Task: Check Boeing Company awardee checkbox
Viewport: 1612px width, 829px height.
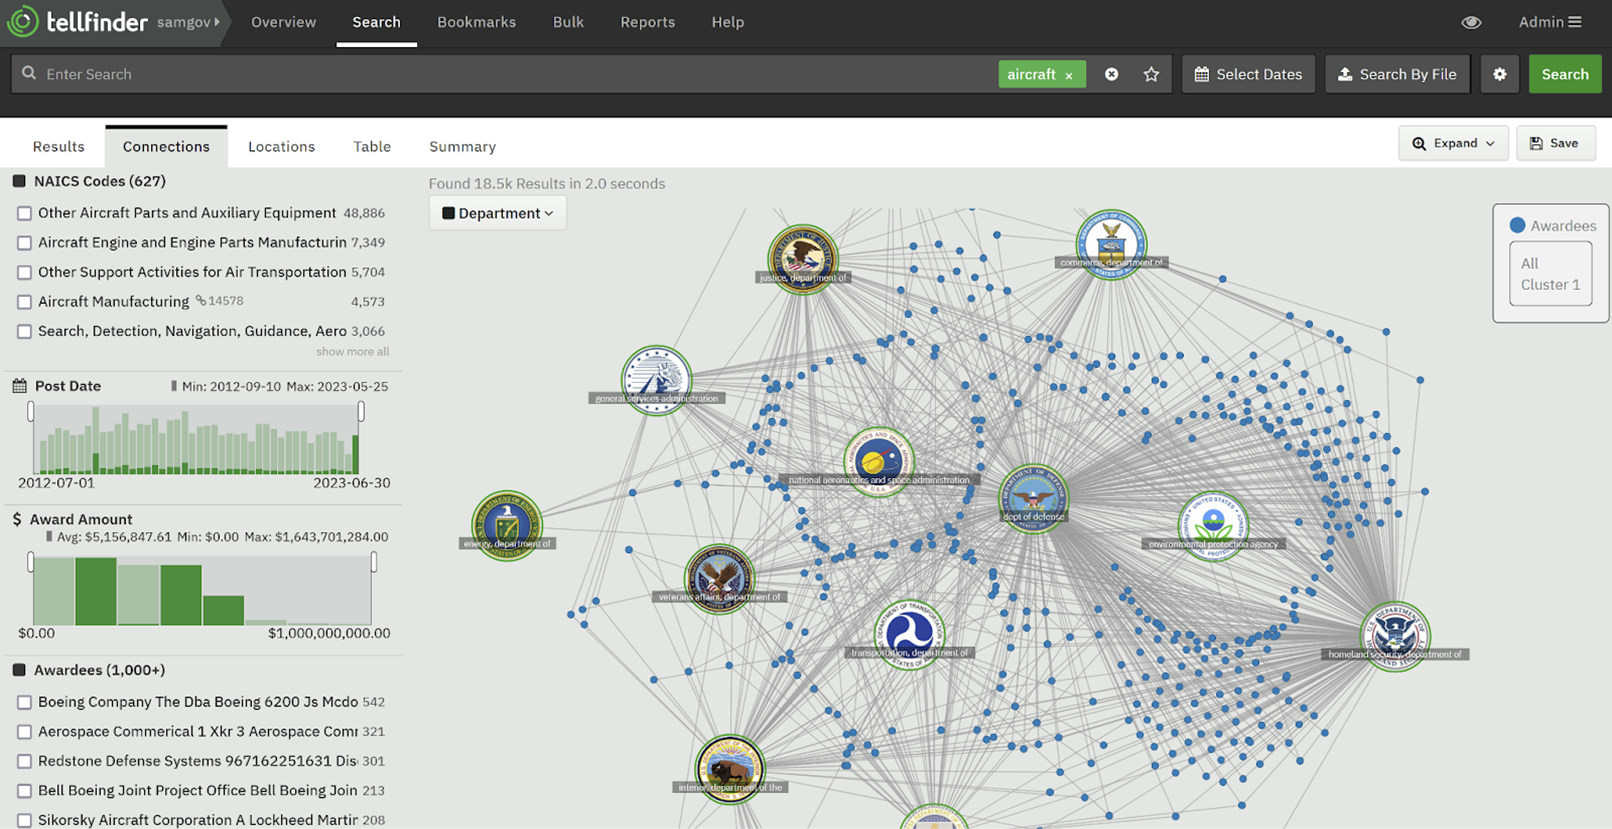Action: tap(24, 702)
